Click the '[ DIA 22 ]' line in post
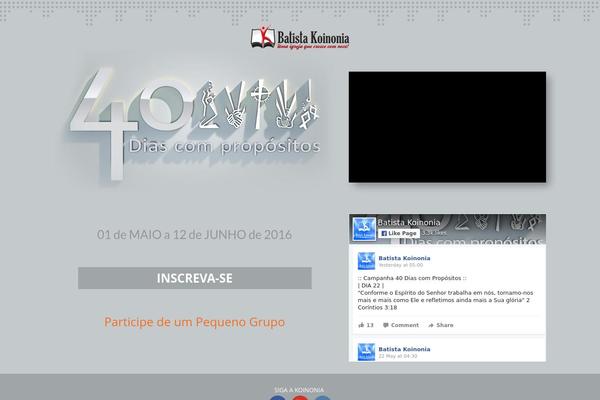 point(371,285)
